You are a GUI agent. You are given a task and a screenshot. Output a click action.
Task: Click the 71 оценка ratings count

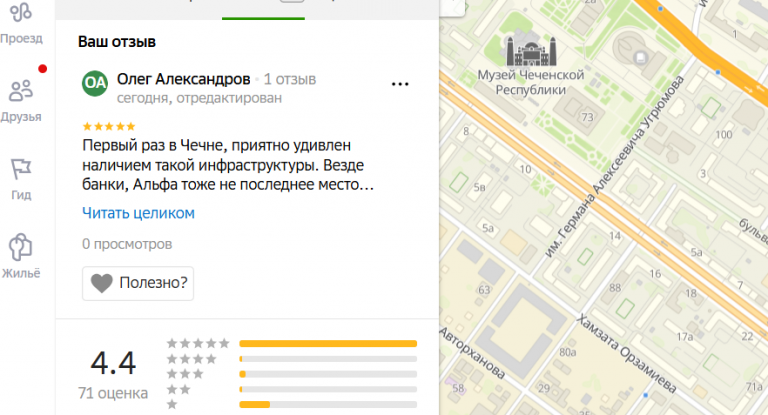[x=113, y=393]
